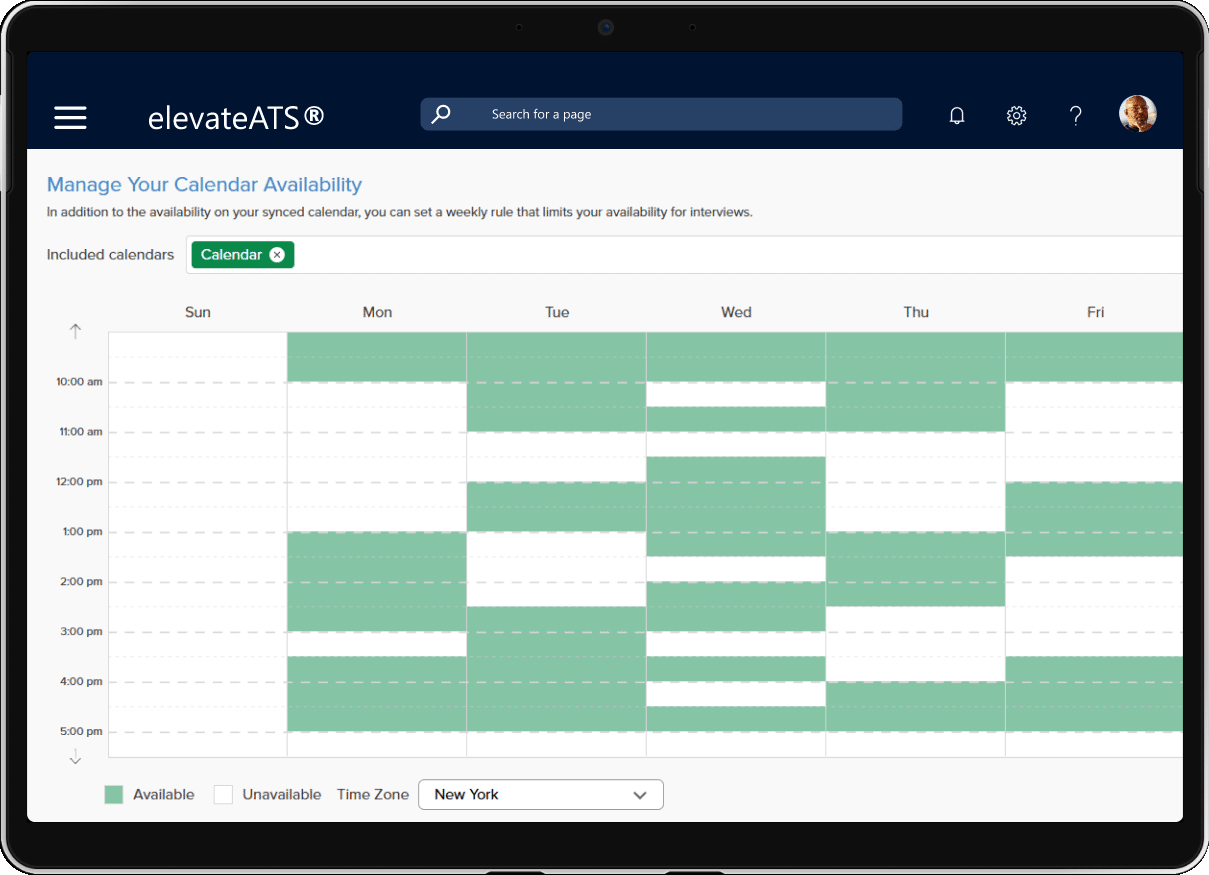Expand time zone list via chevron arrow
The width and height of the screenshot is (1209, 875).
tap(640, 795)
